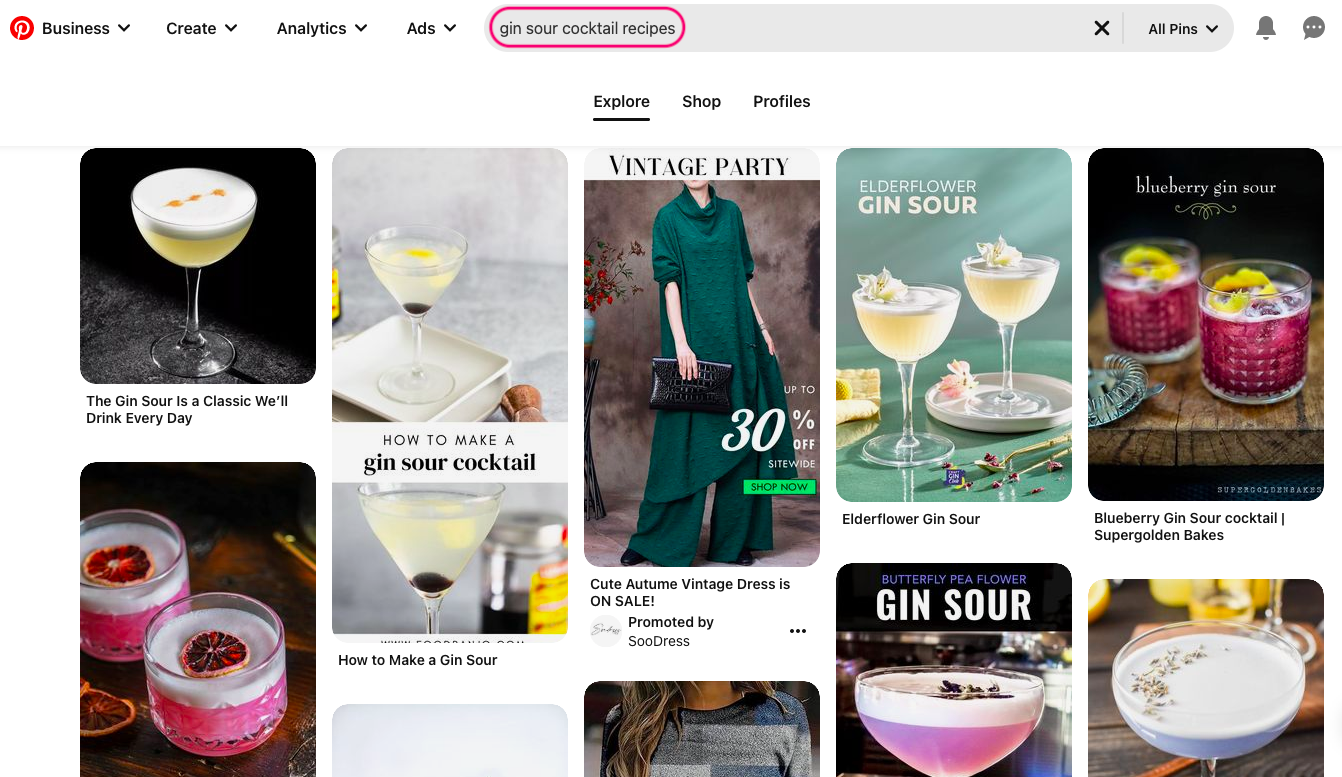Click the Pinterest logo
Viewport: 1342px width, 777px height.
[23, 28]
